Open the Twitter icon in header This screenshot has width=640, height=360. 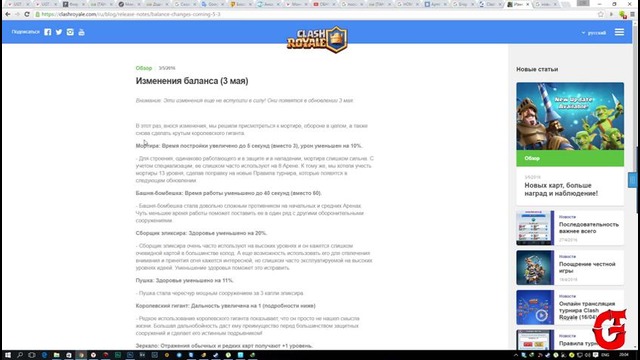pos(59,32)
